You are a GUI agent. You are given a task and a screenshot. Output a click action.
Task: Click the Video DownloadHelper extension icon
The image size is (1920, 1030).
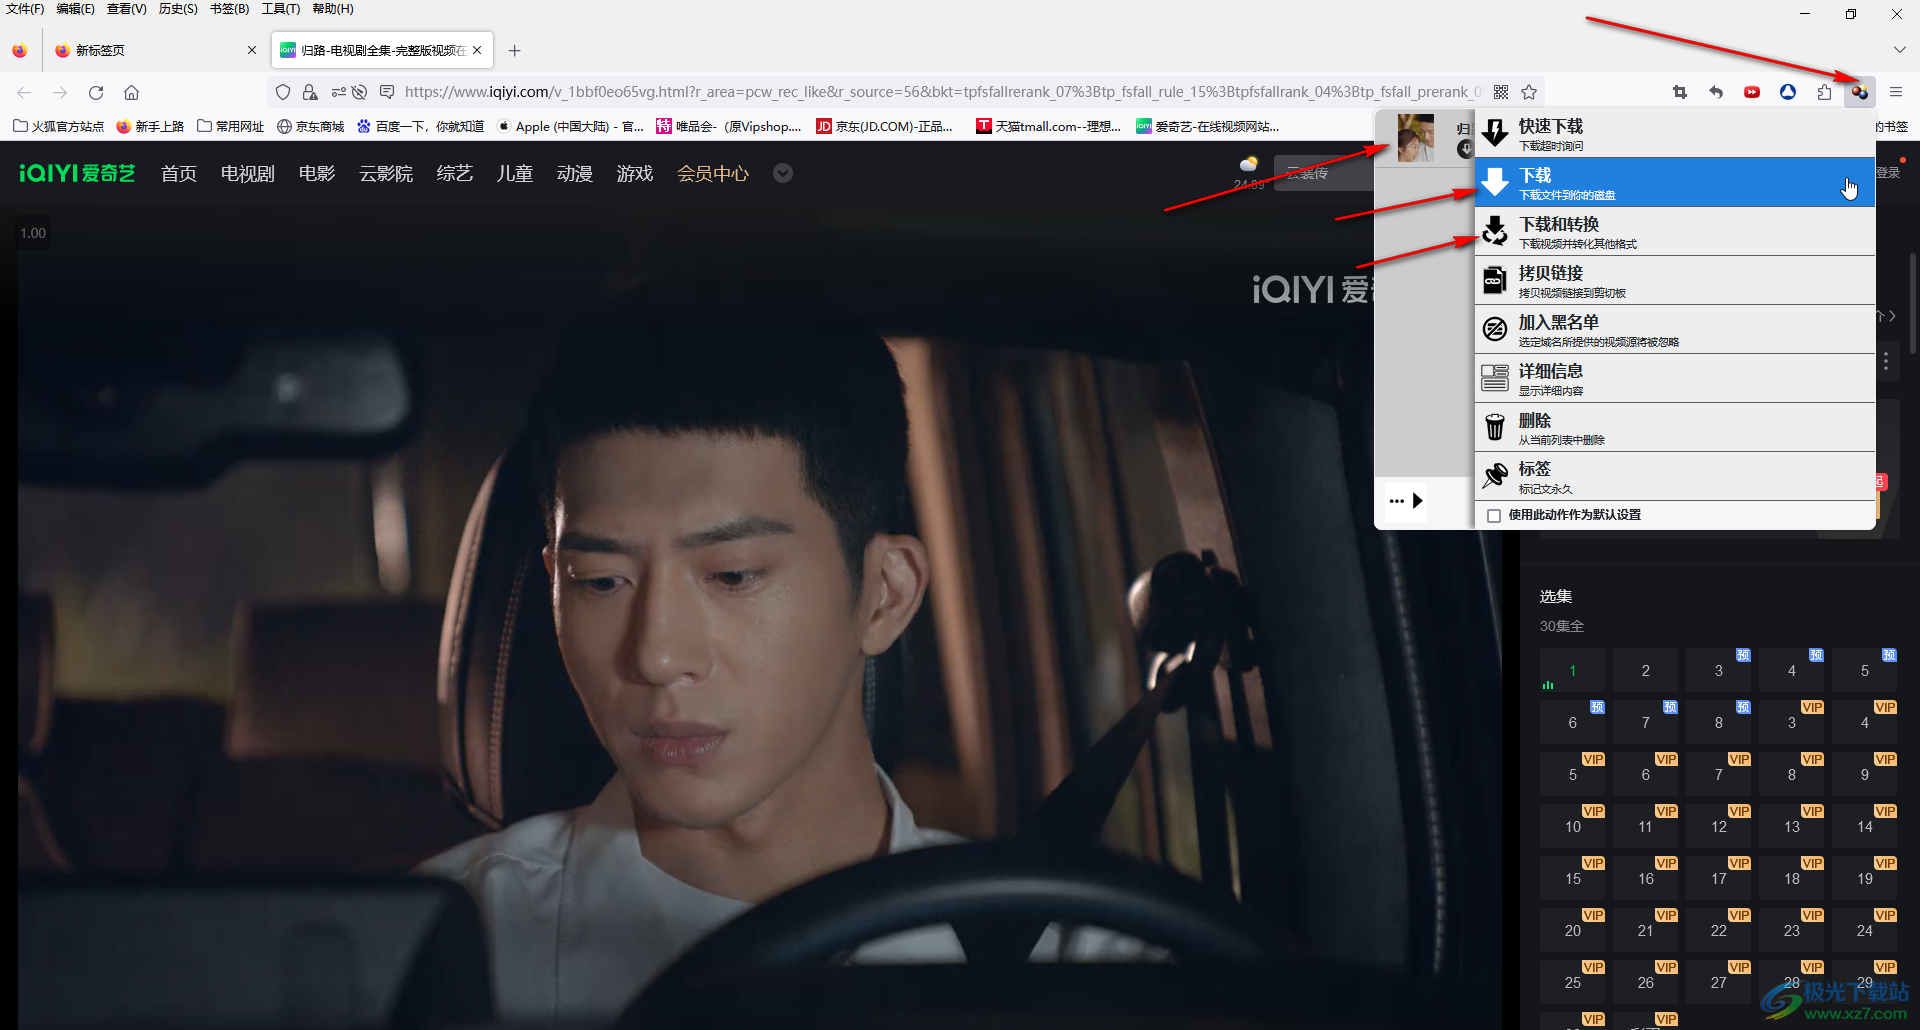pyautogui.click(x=1859, y=92)
